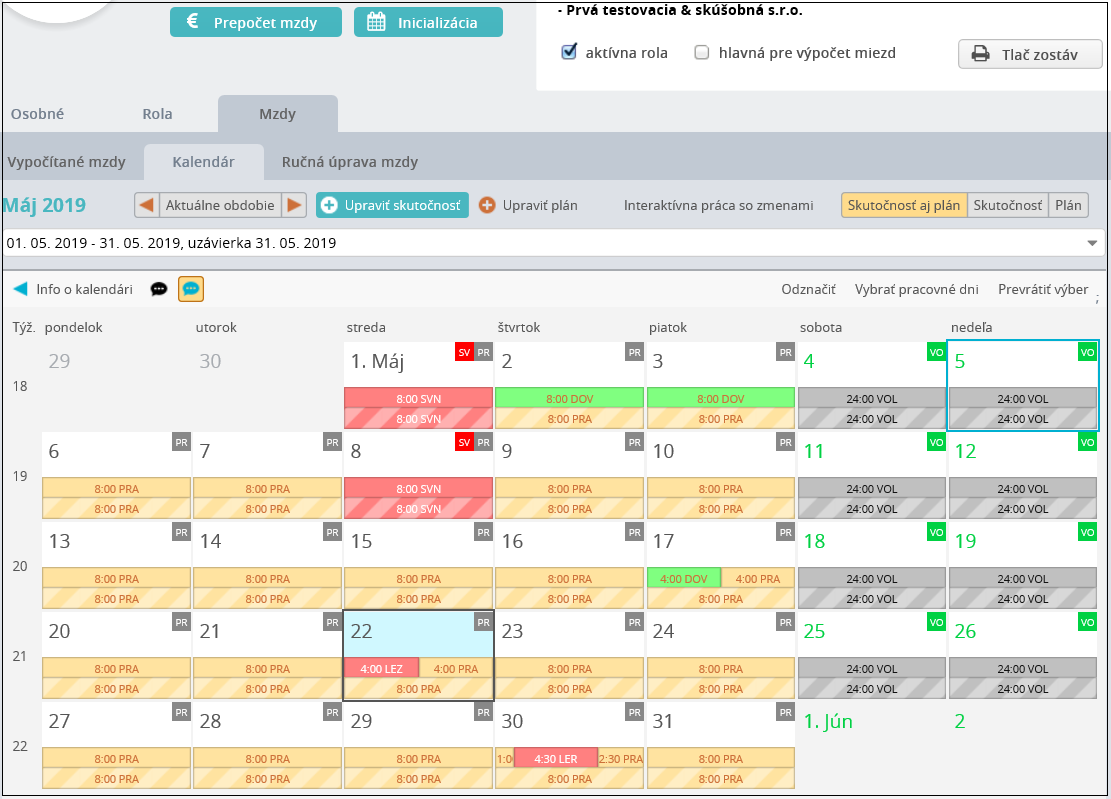This screenshot has height=799, width=1111.
Task: Switch to Ručná úprava mzdy tab
Action: 349,162
